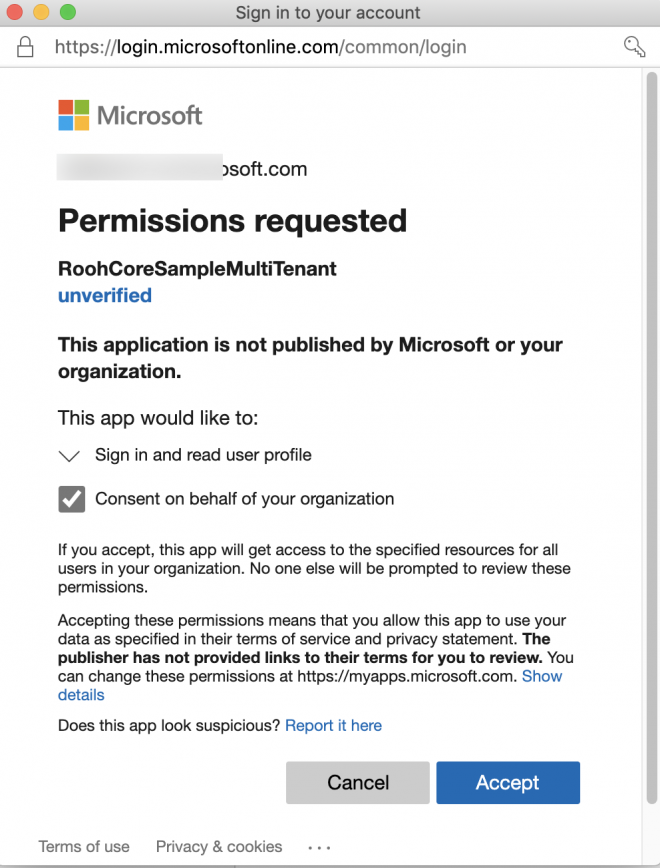Select the Terms of use footer item
The height and width of the screenshot is (868, 660).
pyautogui.click(x=84, y=847)
